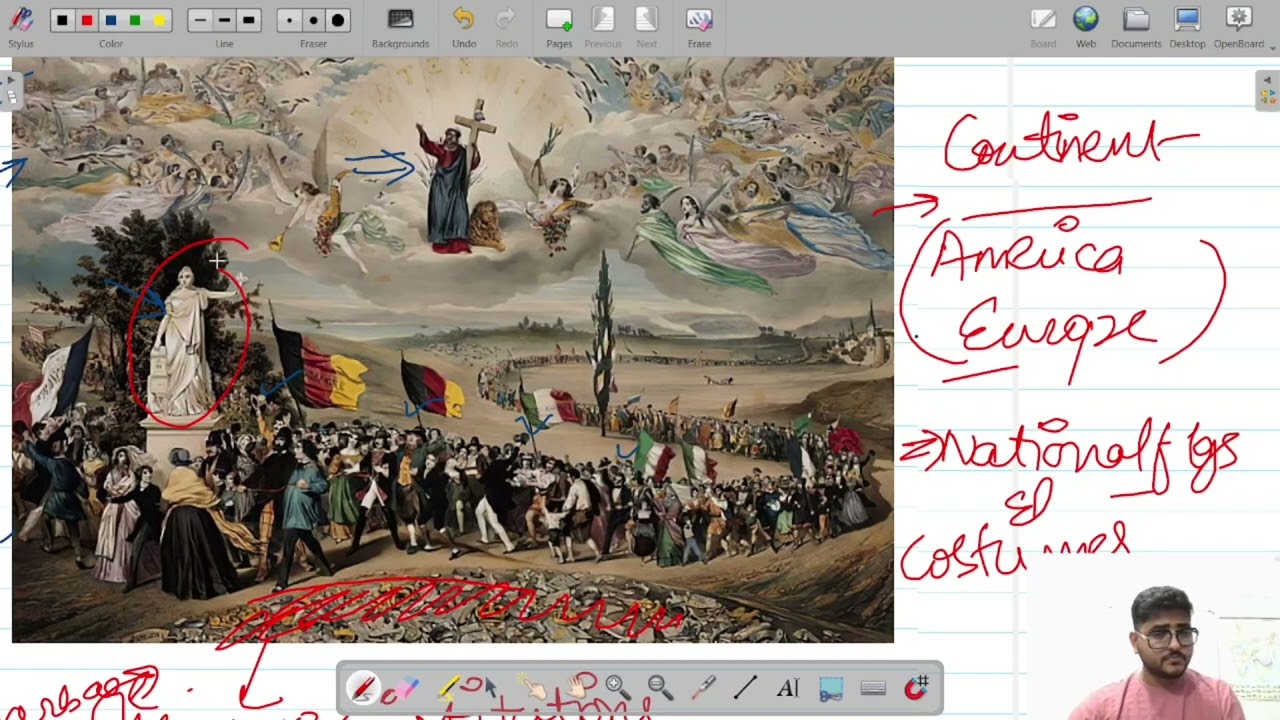Pick the text tool in palette
The width and height of the screenshot is (1280, 720).
tap(788, 688)
